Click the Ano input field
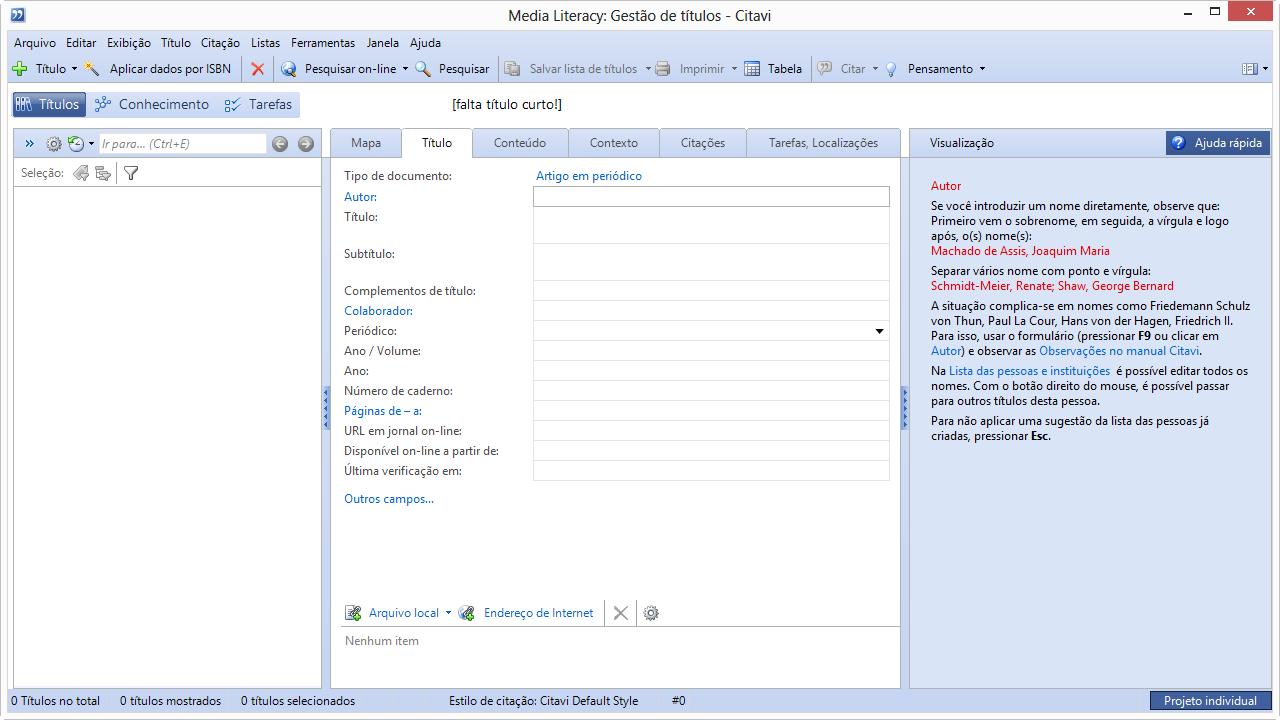1280x720 pixels. [711, 371]
